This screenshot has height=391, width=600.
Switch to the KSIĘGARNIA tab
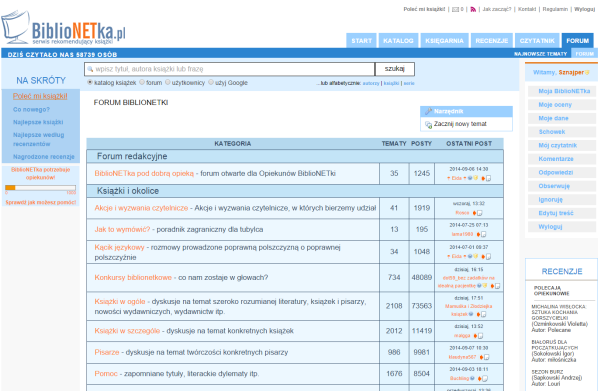(444, 41)
